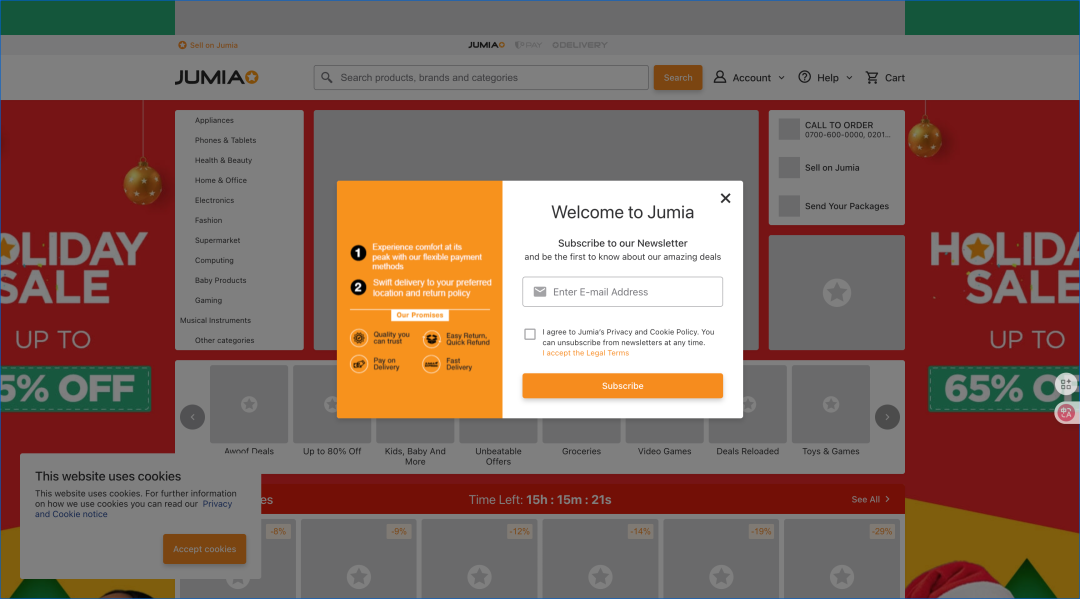Click the Fast Delivery icon

click(431, 364)
